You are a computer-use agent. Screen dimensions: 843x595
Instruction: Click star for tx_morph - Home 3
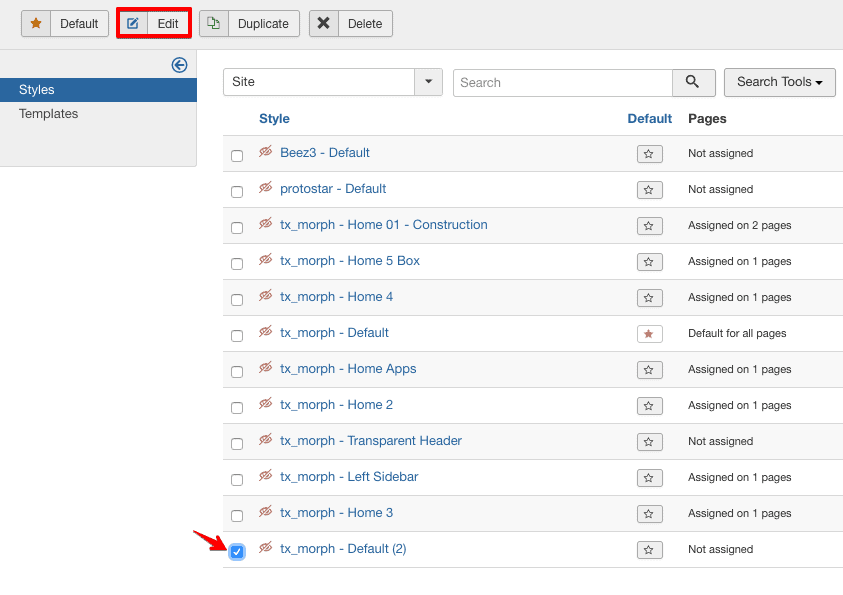tap(649, 514)
